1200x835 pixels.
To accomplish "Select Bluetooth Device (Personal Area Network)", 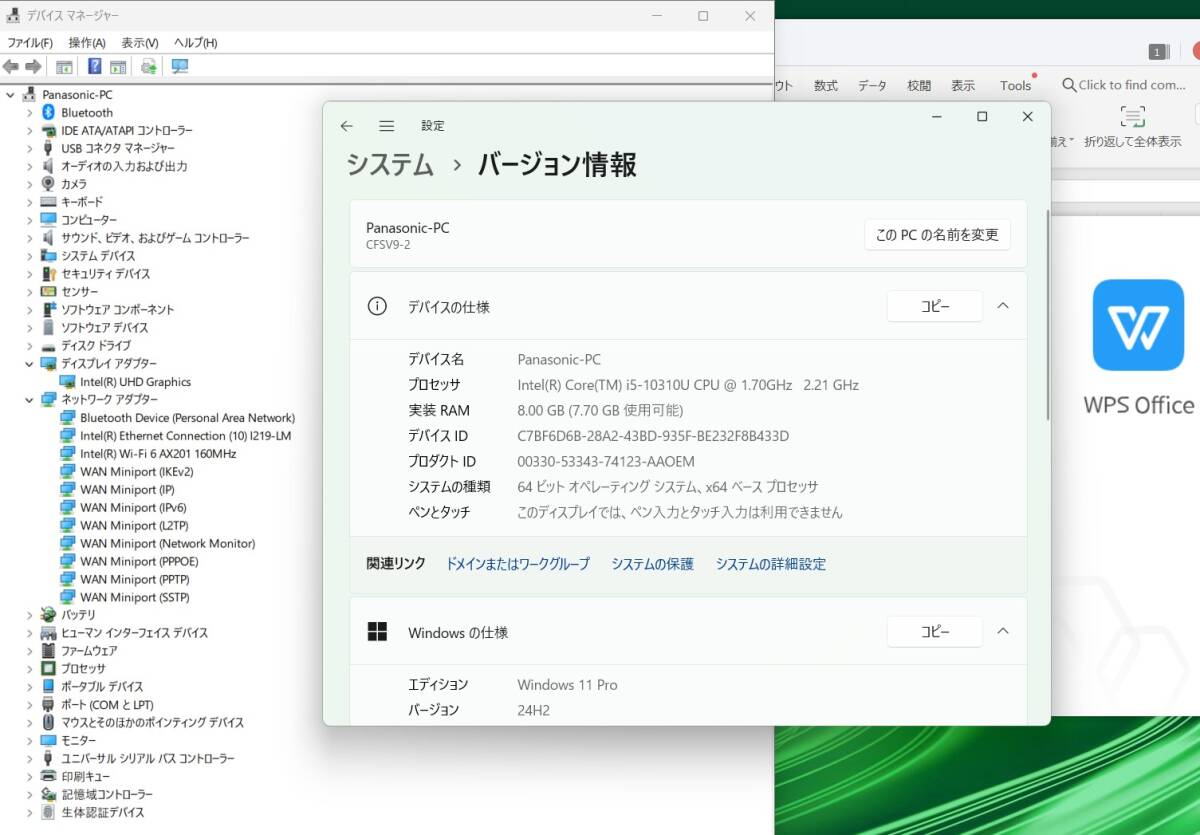I will [188, 418].
